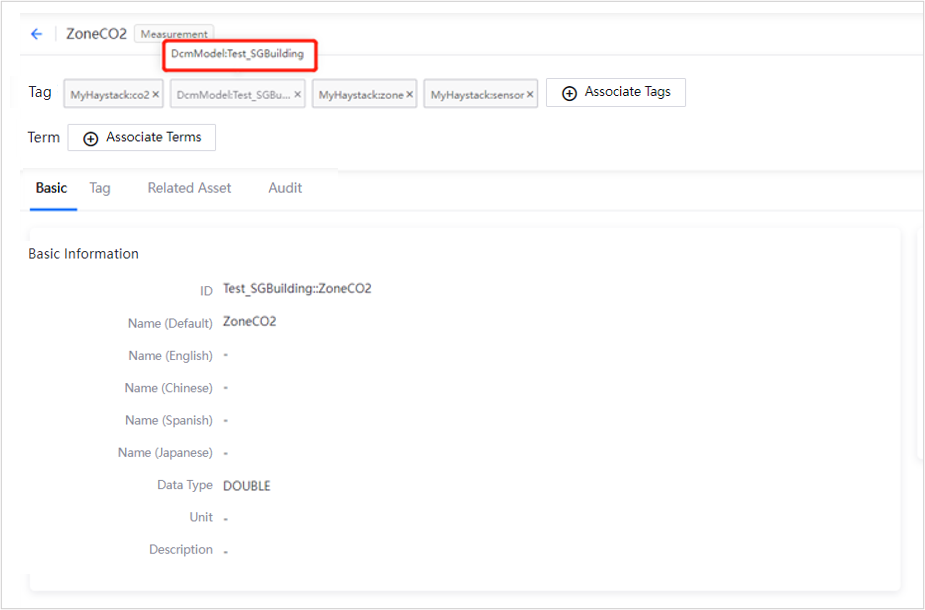This screenshot has width=925, height=610.
Task: Remove the MyHaystack:zone tag
Action: (409, 95)
